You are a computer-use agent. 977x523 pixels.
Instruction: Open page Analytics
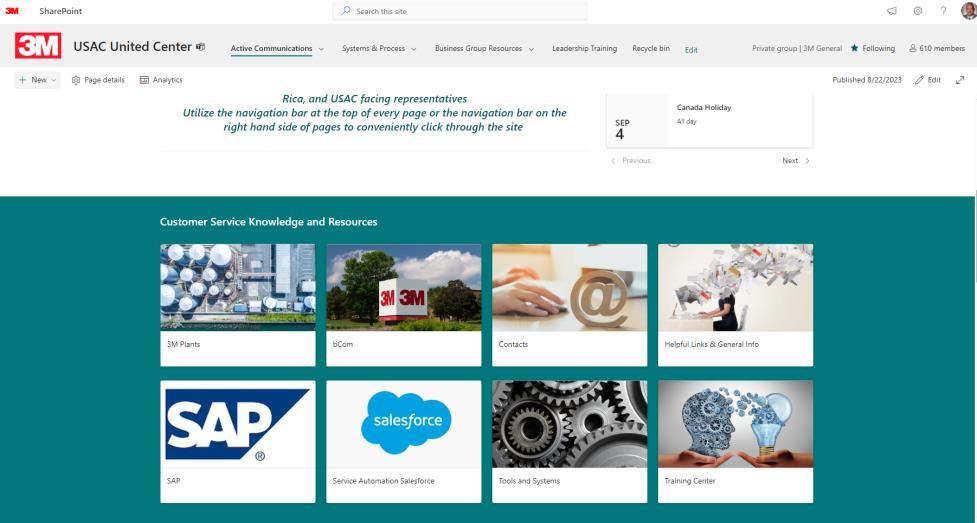pos(161,80)
